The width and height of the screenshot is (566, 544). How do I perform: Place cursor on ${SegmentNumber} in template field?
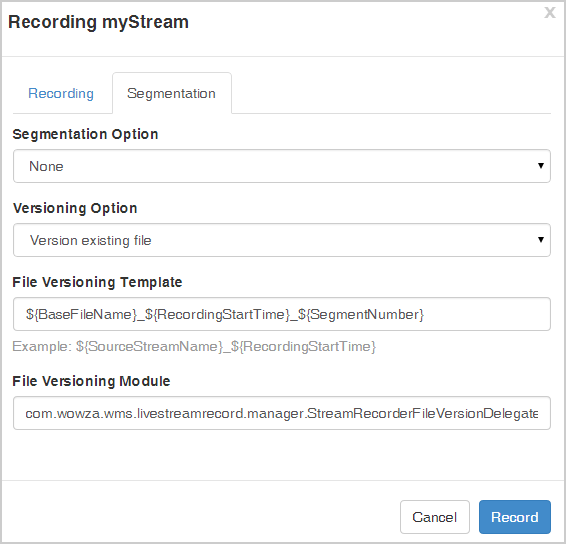point(361,314)
